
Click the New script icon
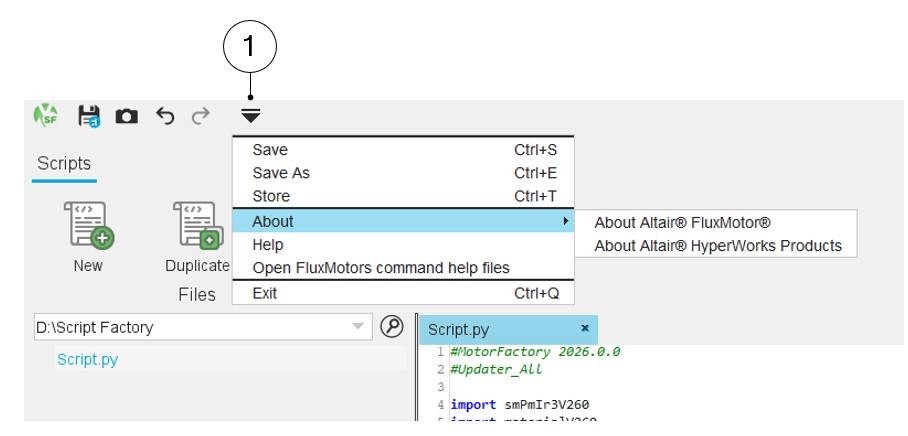[88, 225]
